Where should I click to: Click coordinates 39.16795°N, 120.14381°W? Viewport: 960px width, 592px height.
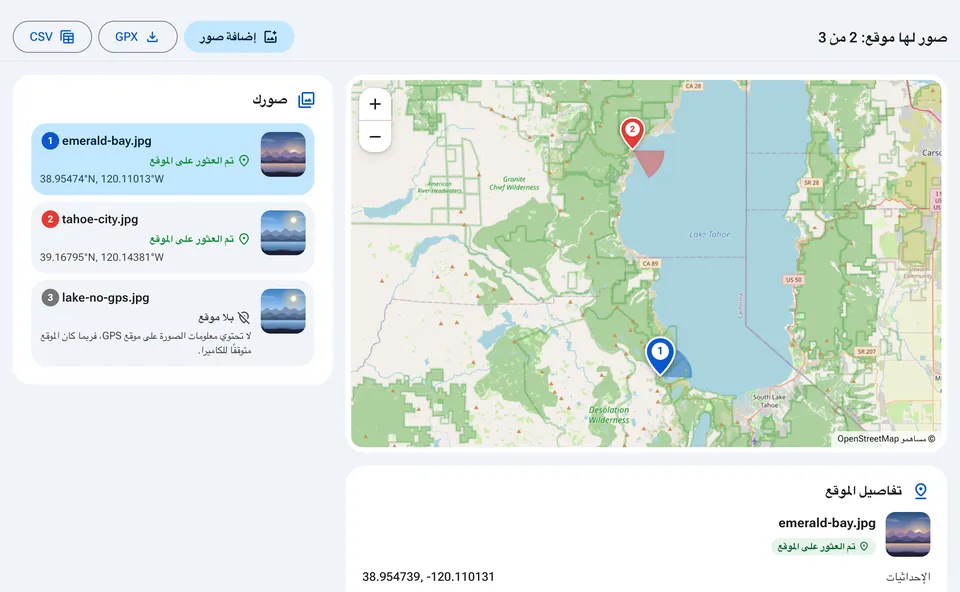(102, 257)
